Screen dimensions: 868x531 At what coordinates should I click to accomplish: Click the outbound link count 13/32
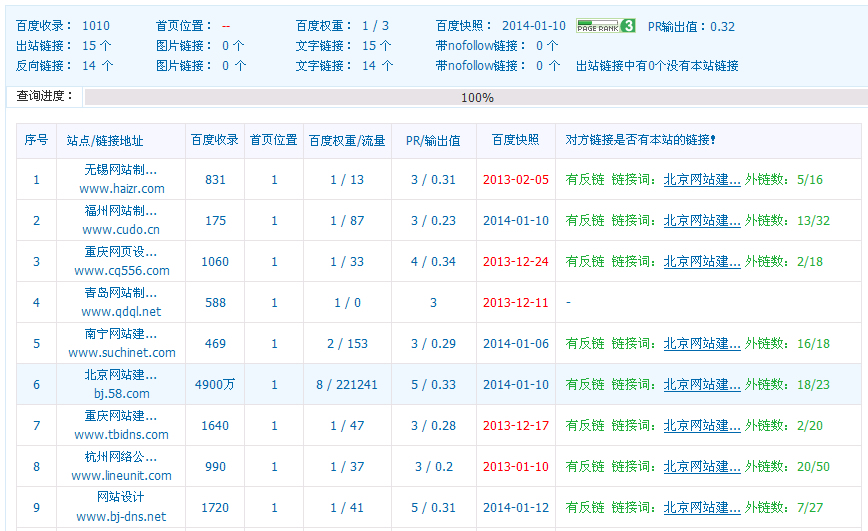pyautogui.click(x=813, y=221)
